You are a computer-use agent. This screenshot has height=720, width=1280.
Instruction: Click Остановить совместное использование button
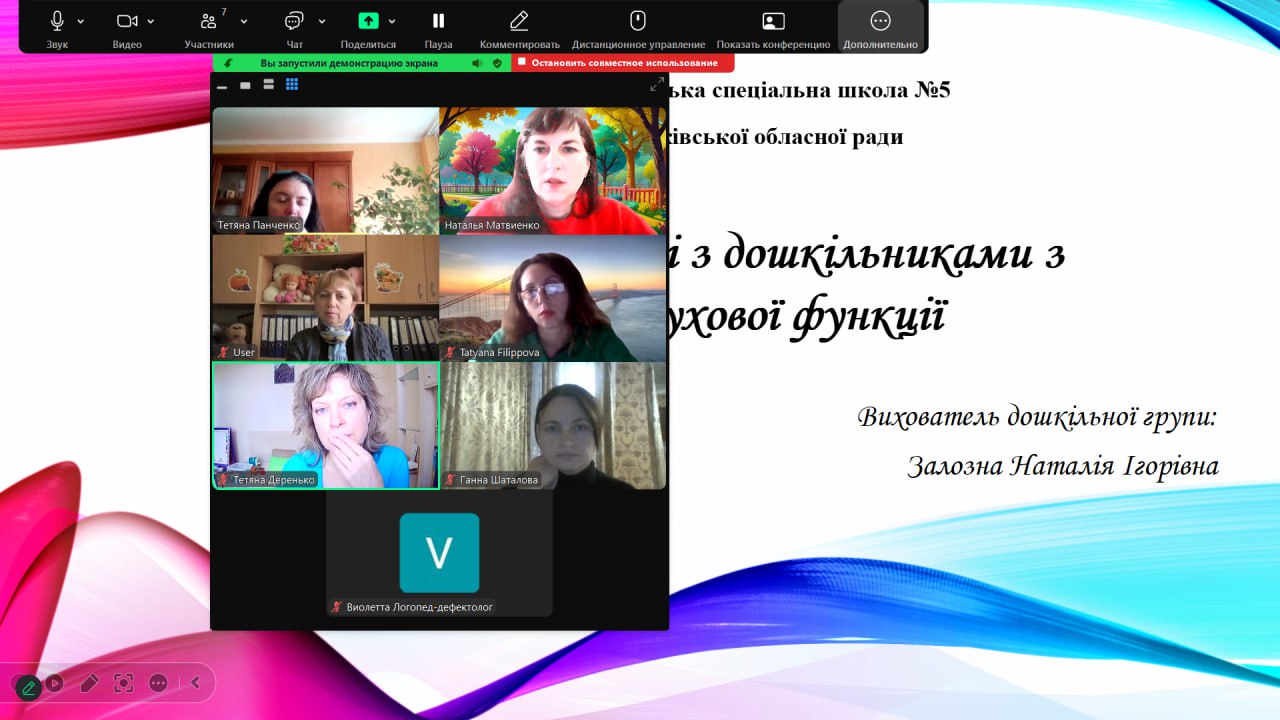click(x=623, y=63)
